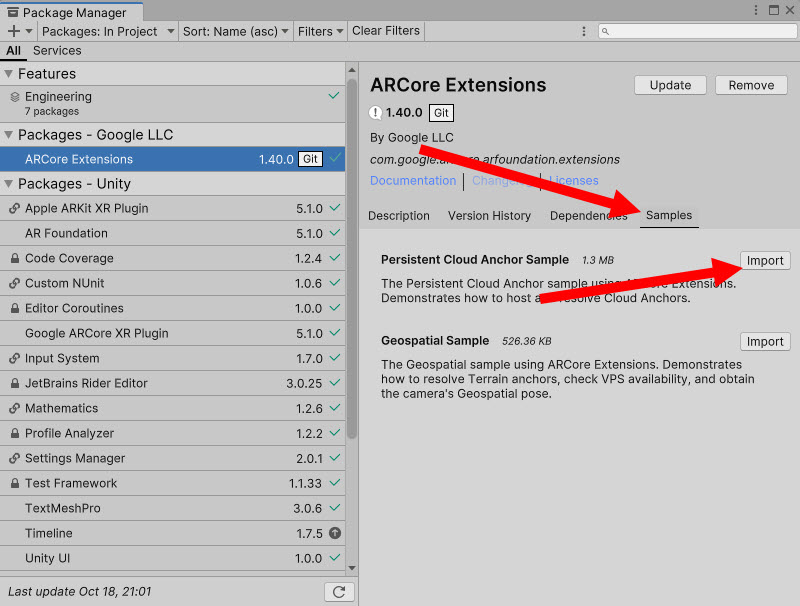800x606 pixels.
Task: Import the Geospatial Sample
Action: 765,342
